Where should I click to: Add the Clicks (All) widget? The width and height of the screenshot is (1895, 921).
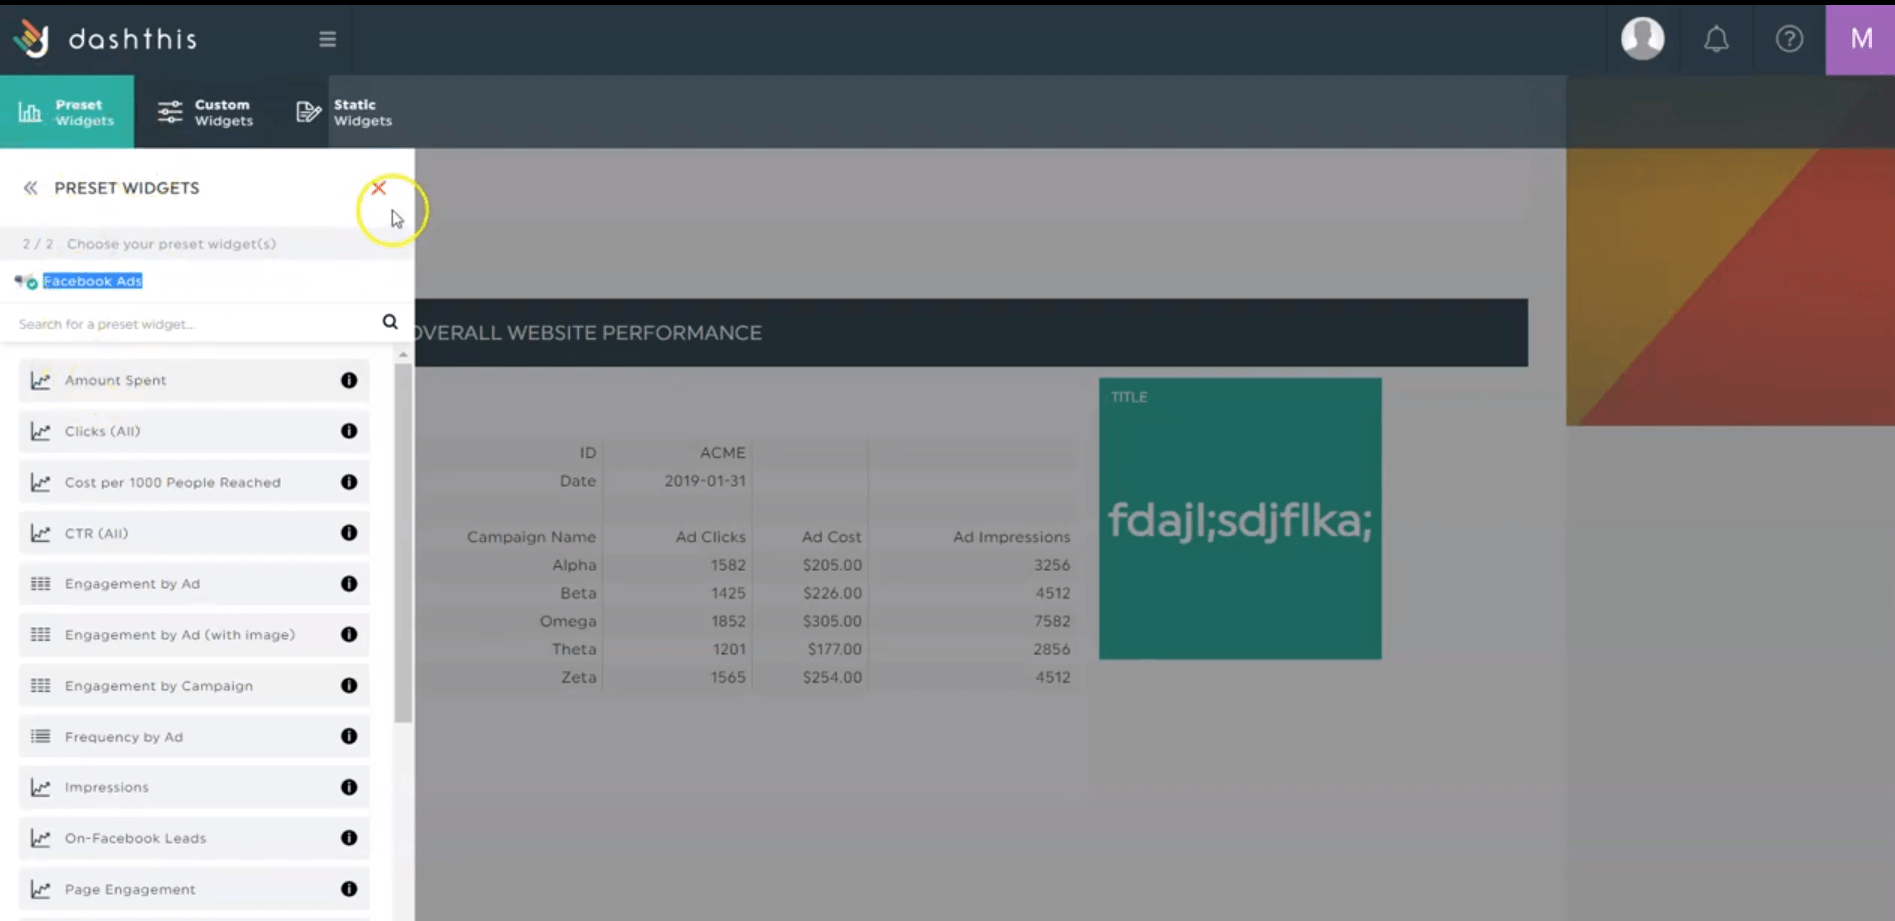(194, 431)
